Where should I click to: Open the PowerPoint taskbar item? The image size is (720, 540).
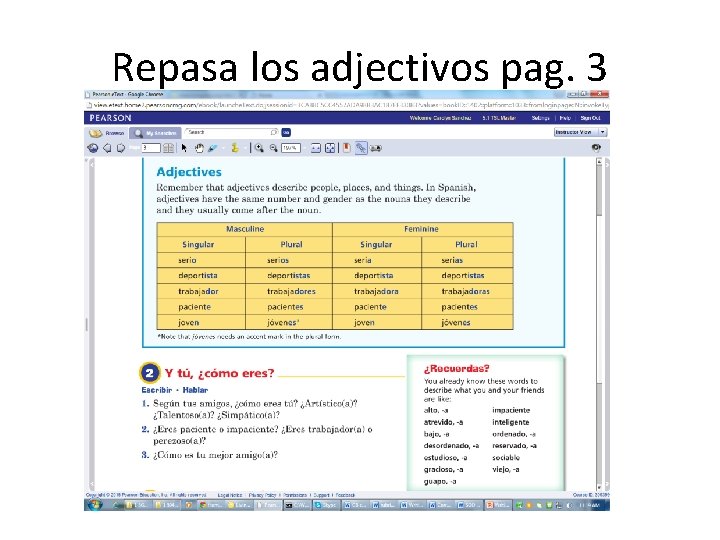pyautogui.click(x=498, y=505)
